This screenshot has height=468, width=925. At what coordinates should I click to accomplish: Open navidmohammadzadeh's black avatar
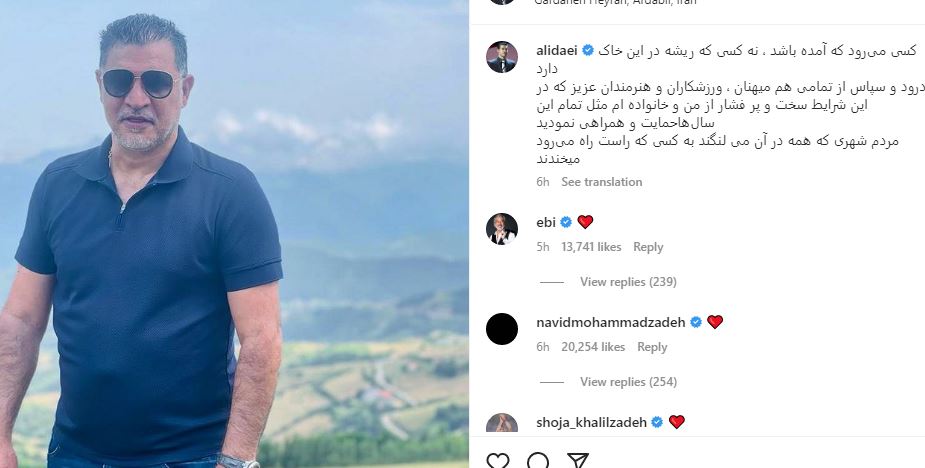[x=501, y=329]
